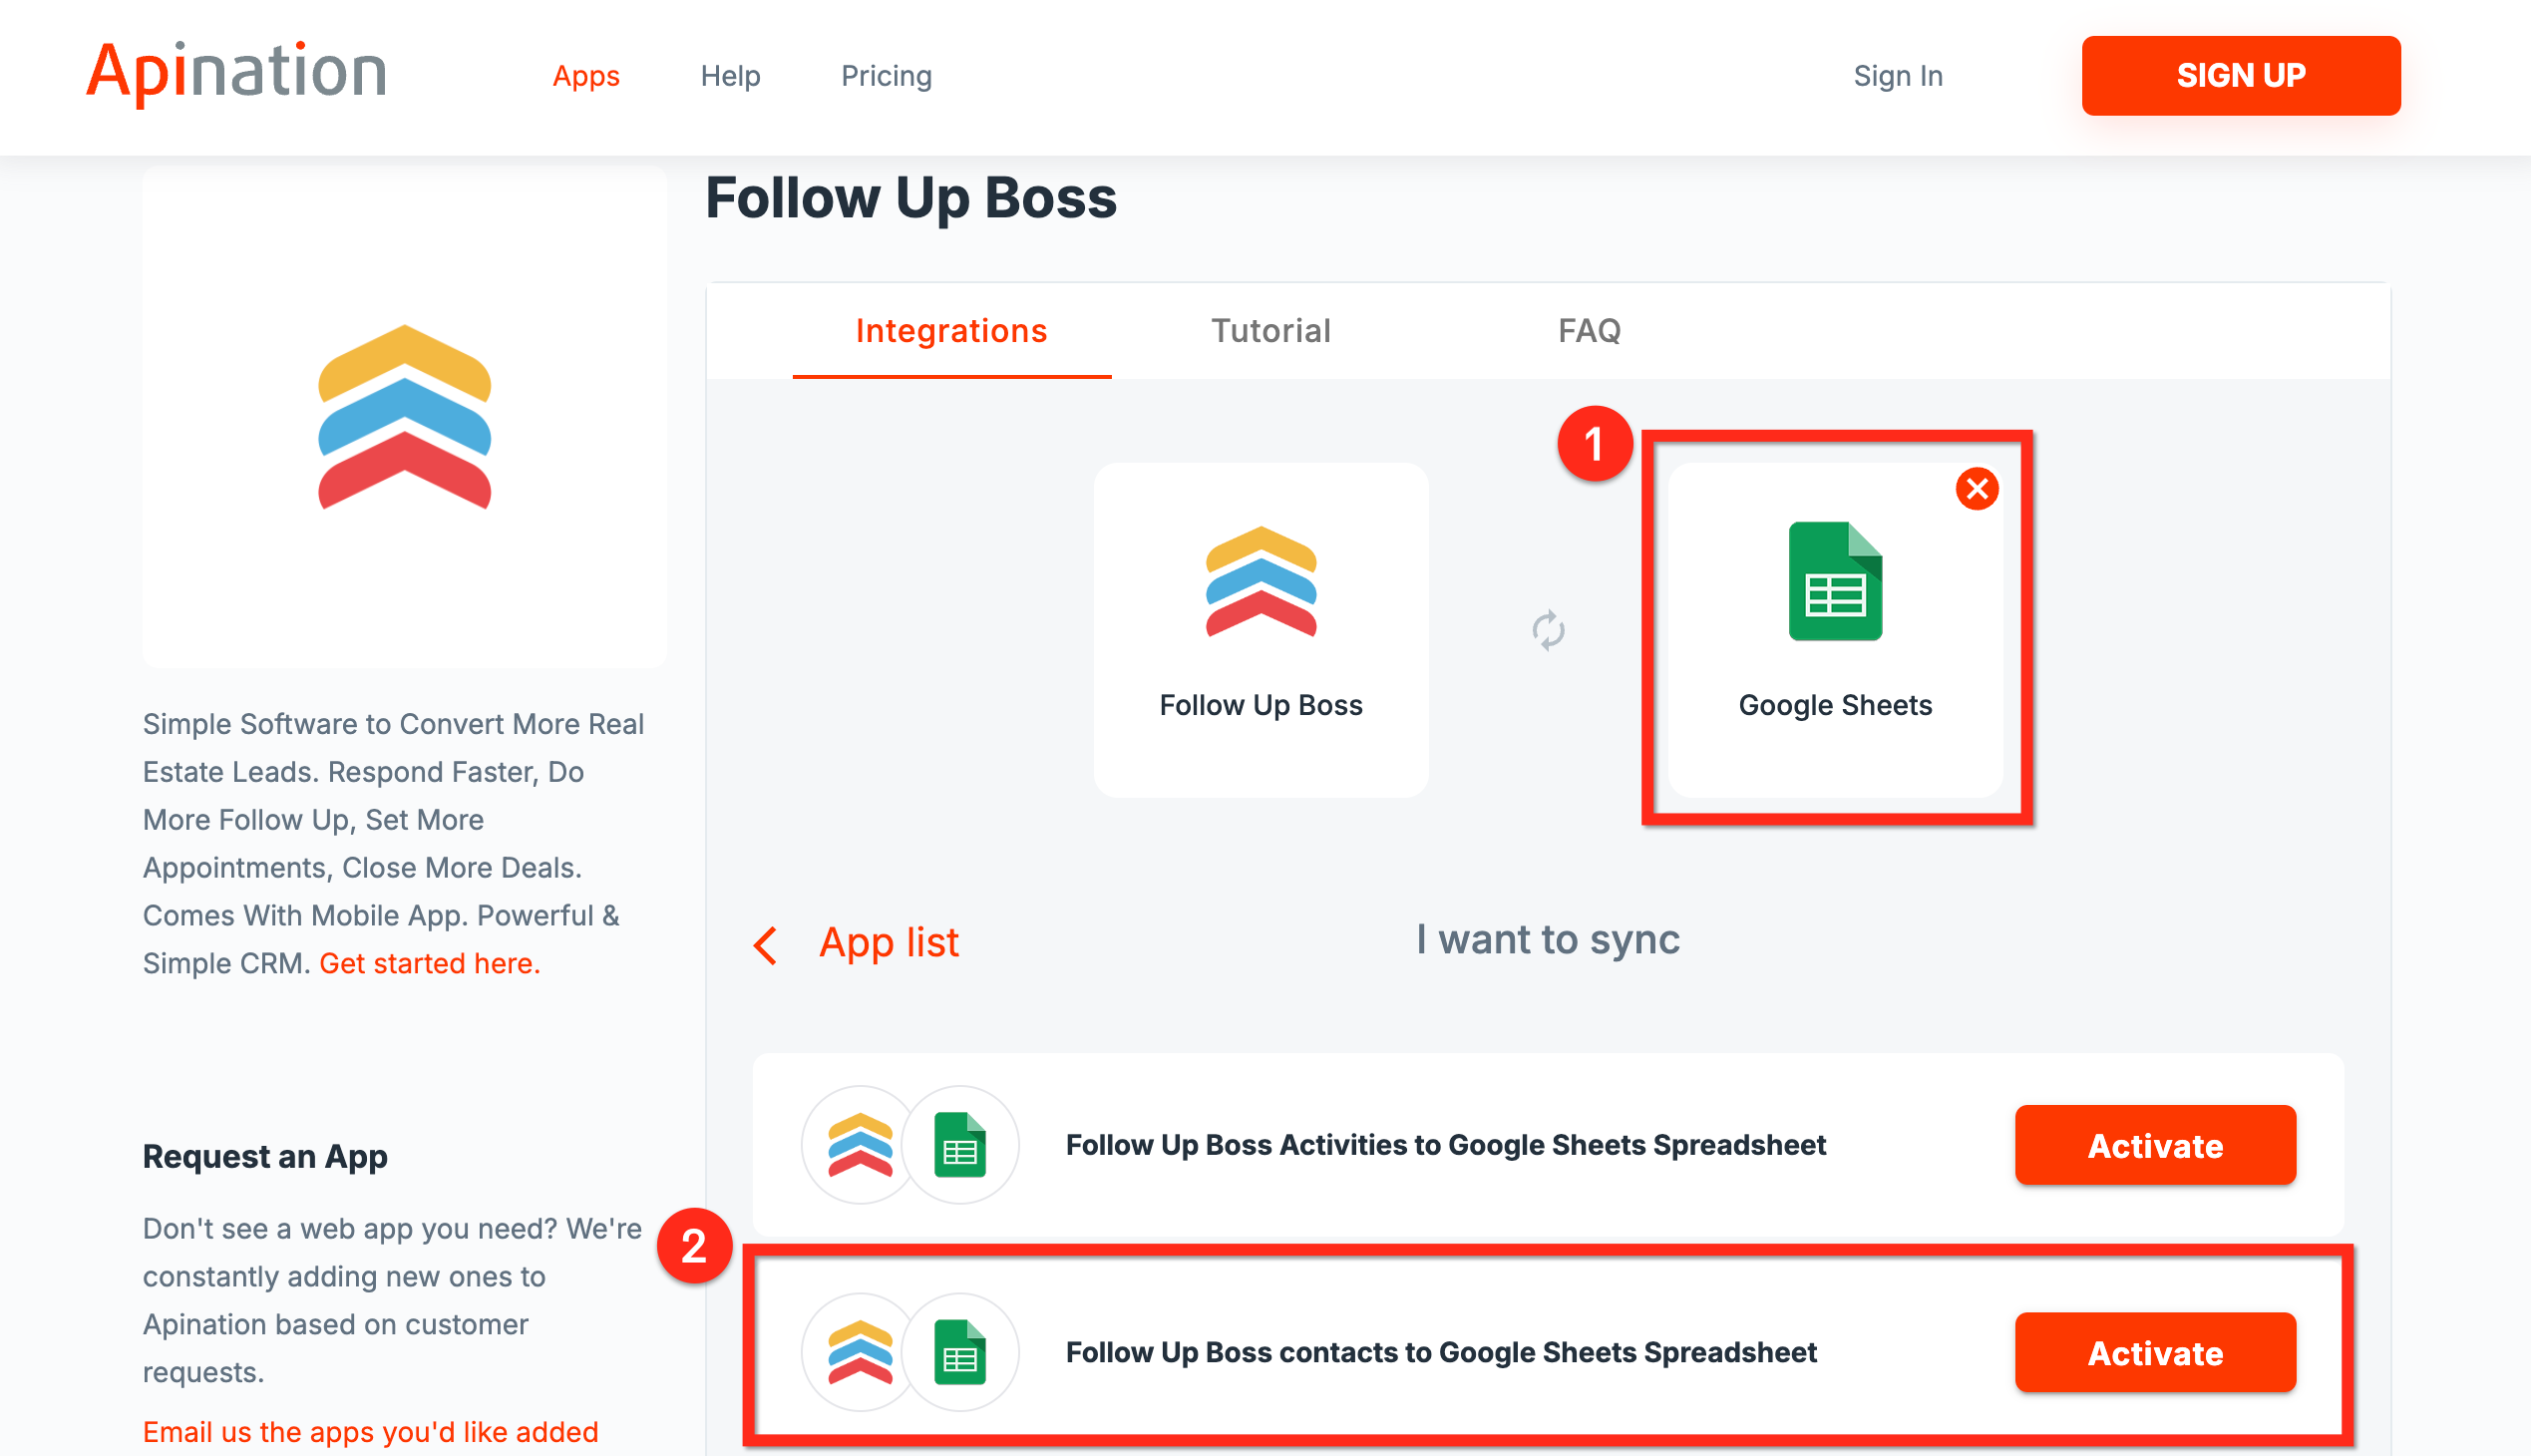2531x1456 pixels.
Task: Click the Request an App heading
Action: (265, 1157)
